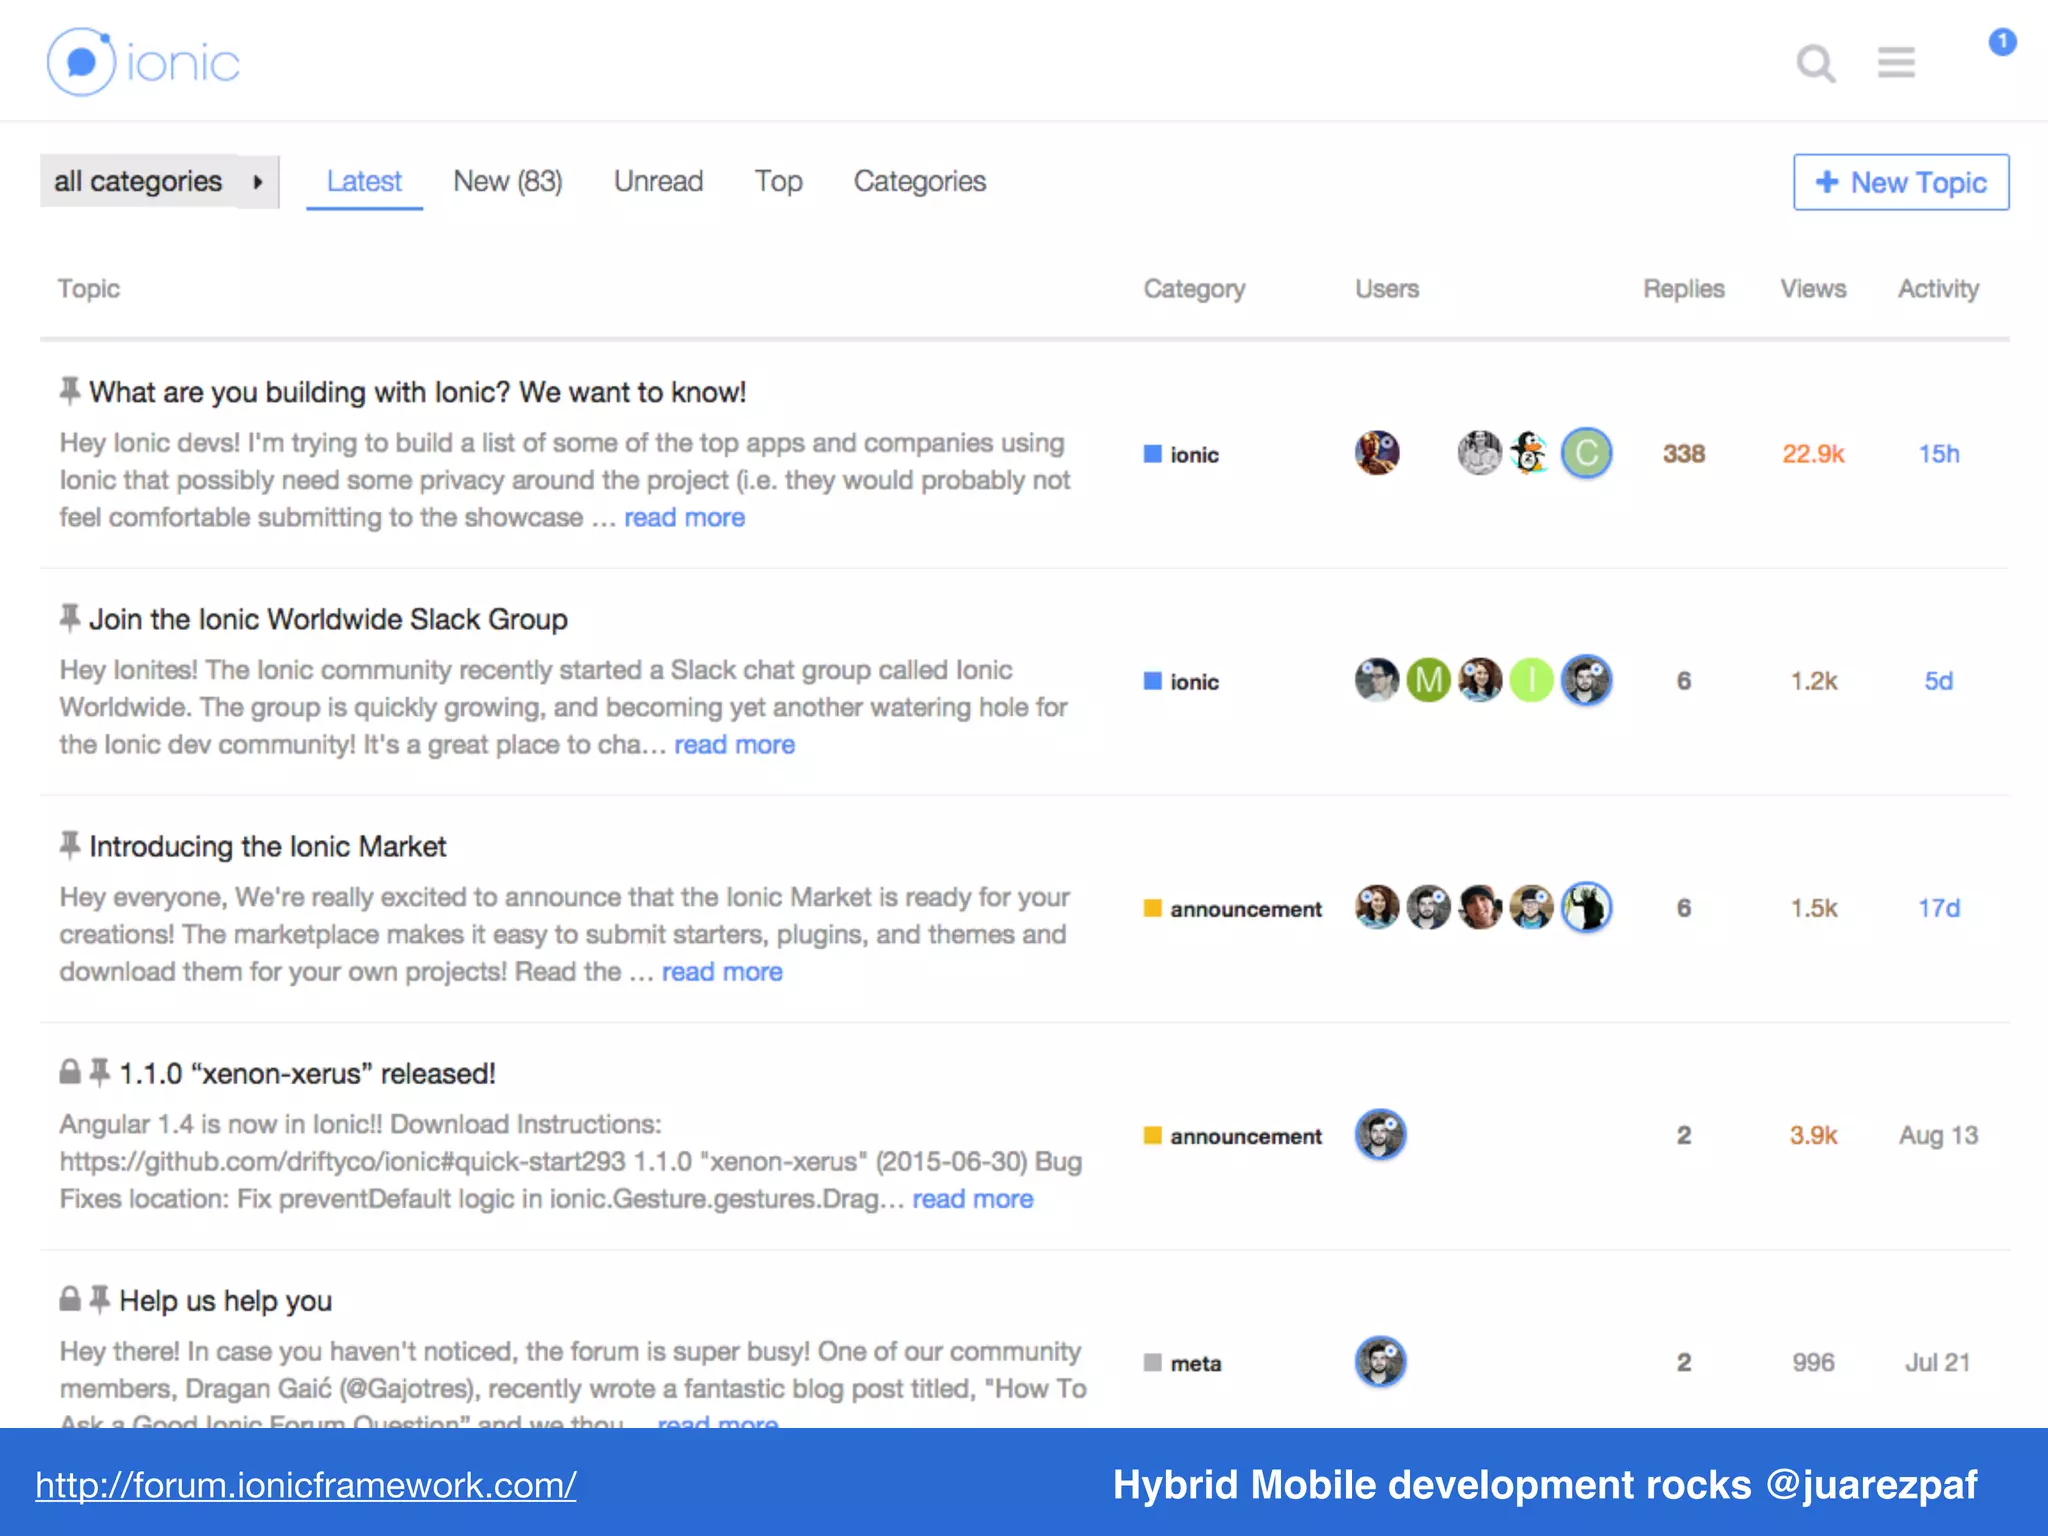Click pin icon on Ionic Market topic
The image size is (2048, 1536).
pos(69,845)
